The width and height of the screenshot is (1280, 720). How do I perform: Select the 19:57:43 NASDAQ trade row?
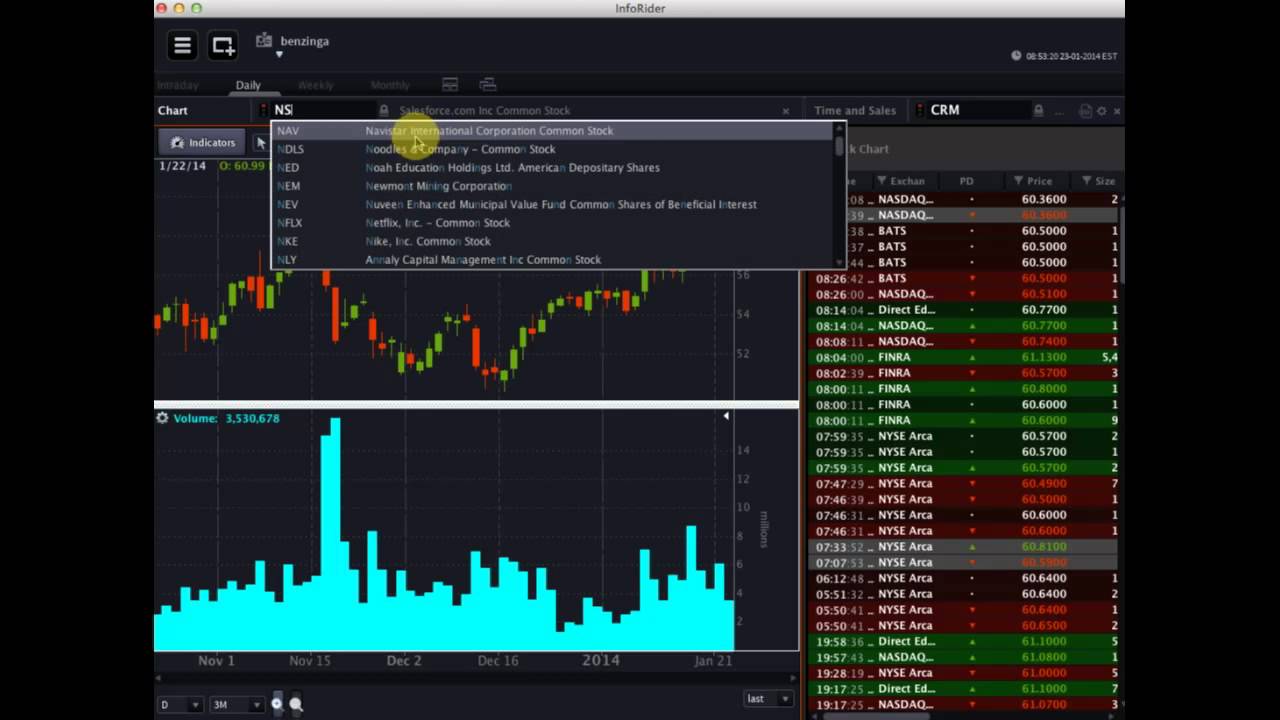coord(963,657)
